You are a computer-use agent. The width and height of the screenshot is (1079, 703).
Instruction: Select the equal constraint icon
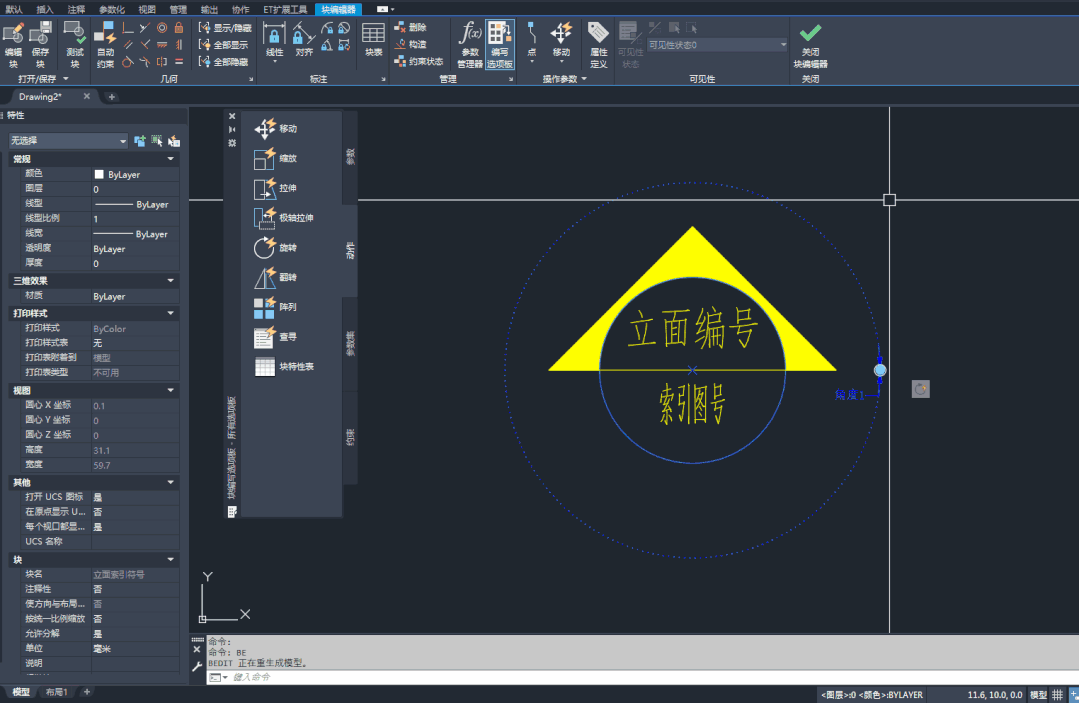179,62
